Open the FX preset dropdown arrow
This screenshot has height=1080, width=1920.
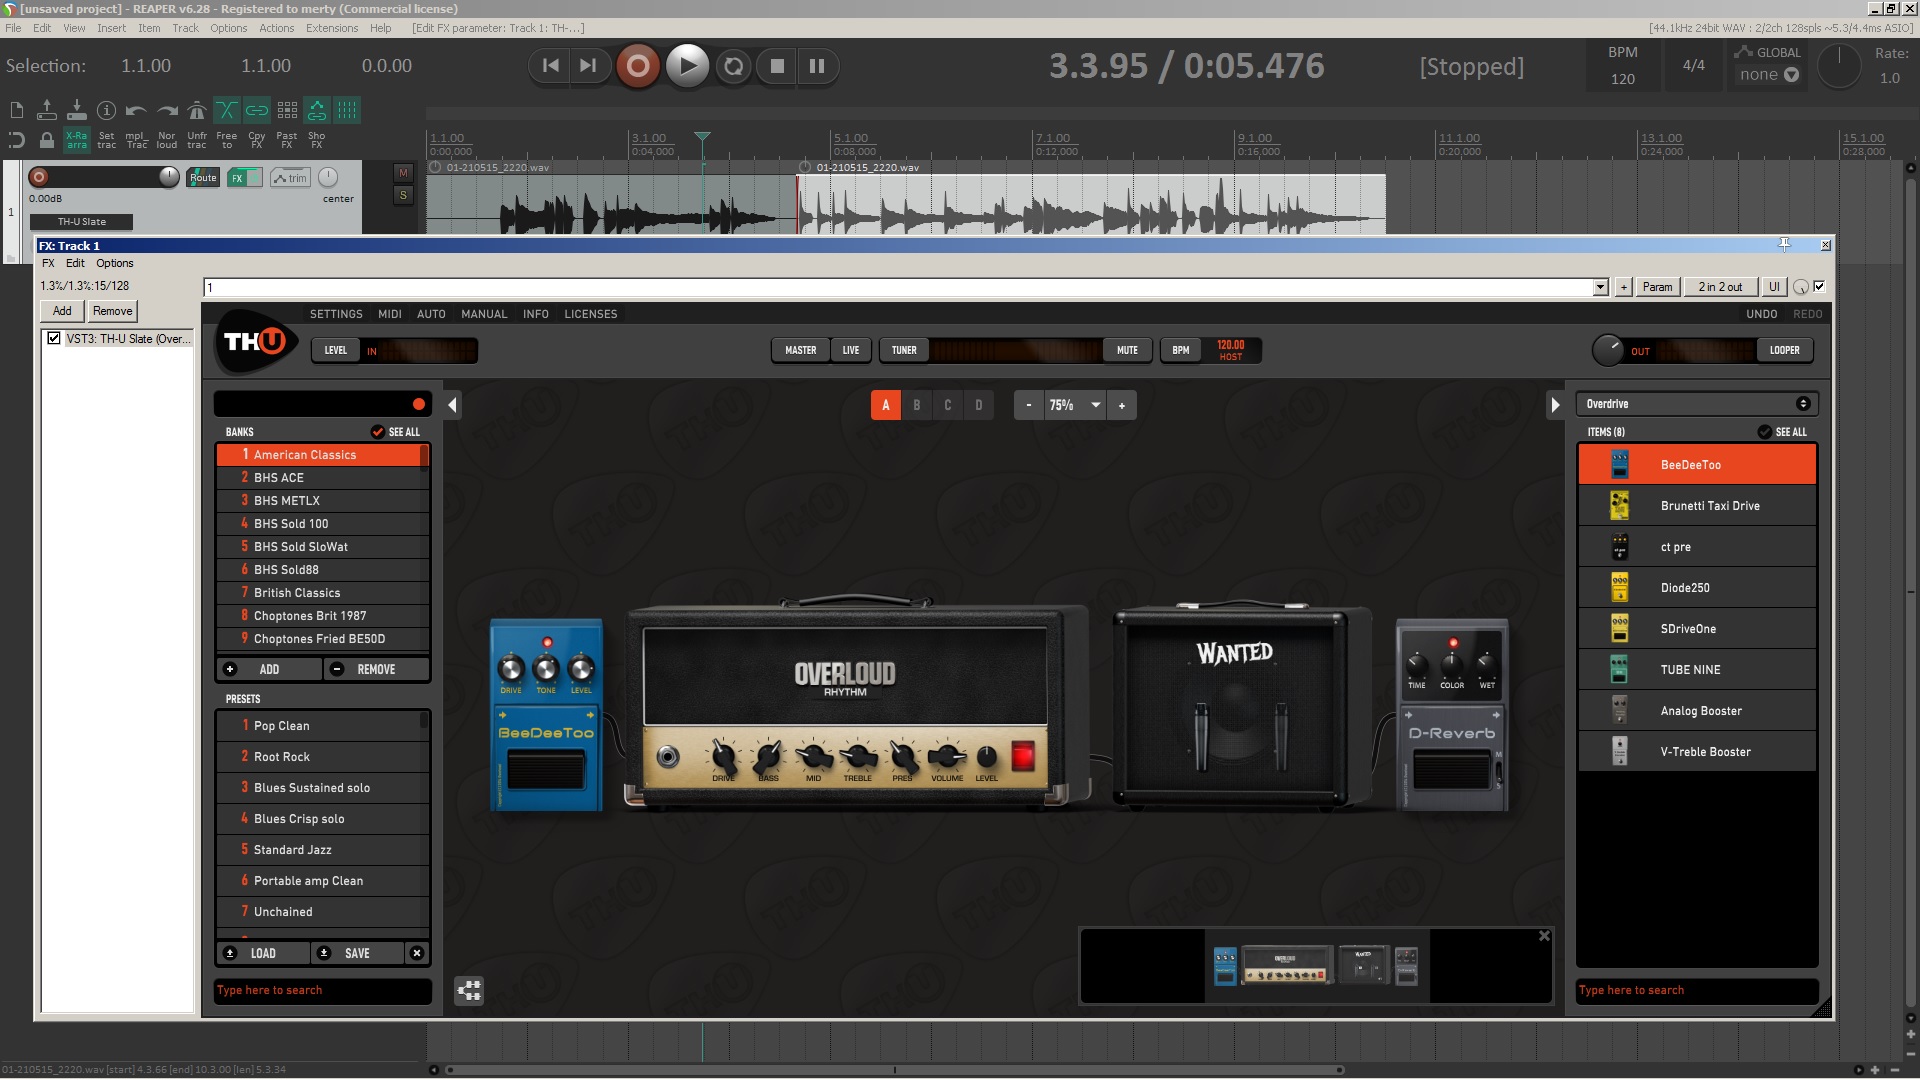pyautogui.click(x=1600, y=287)
